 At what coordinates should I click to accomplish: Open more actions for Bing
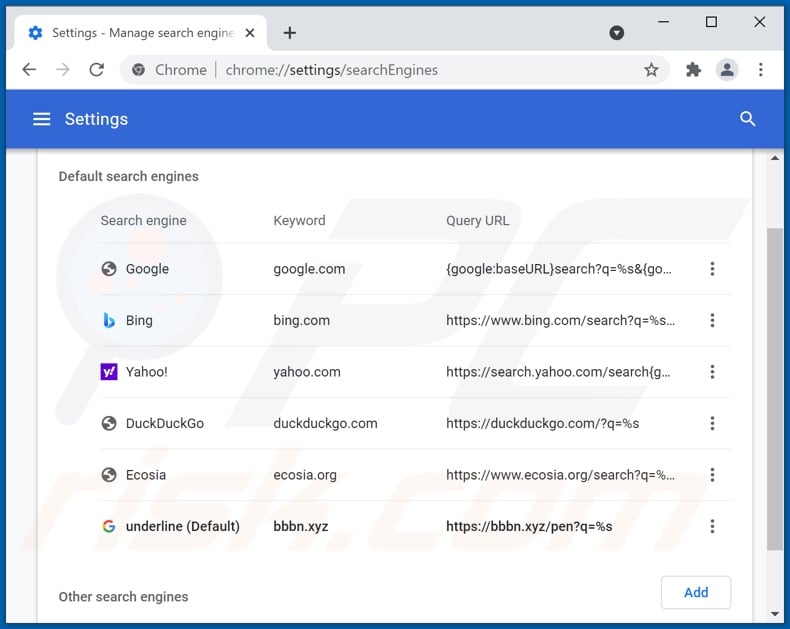coord(712,320)
